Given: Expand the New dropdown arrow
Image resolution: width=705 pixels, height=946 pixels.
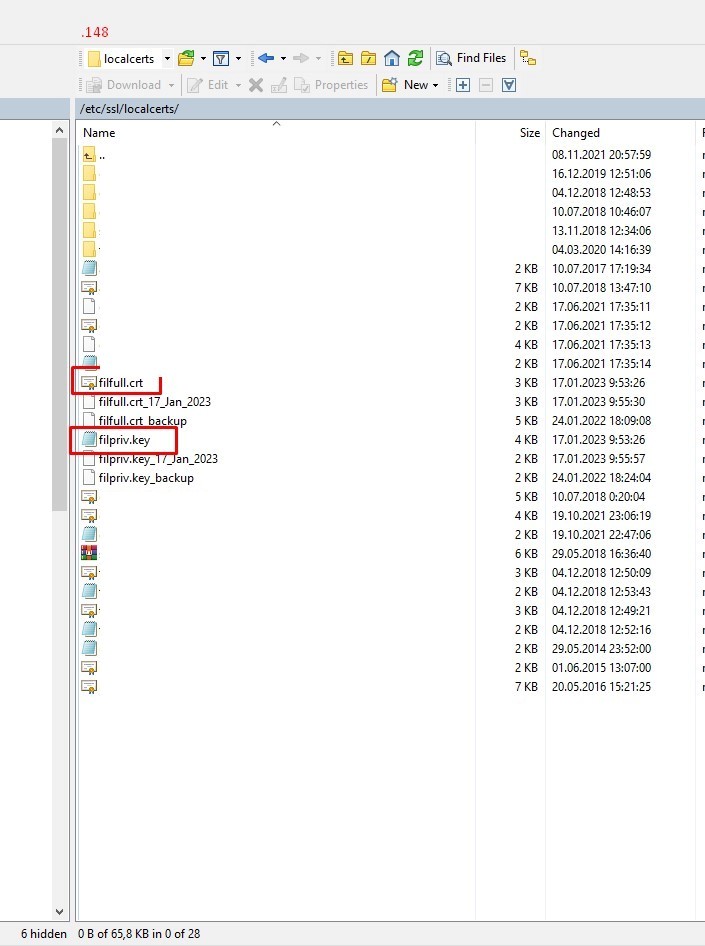Looking at the screenshot, I should point(435,85).
